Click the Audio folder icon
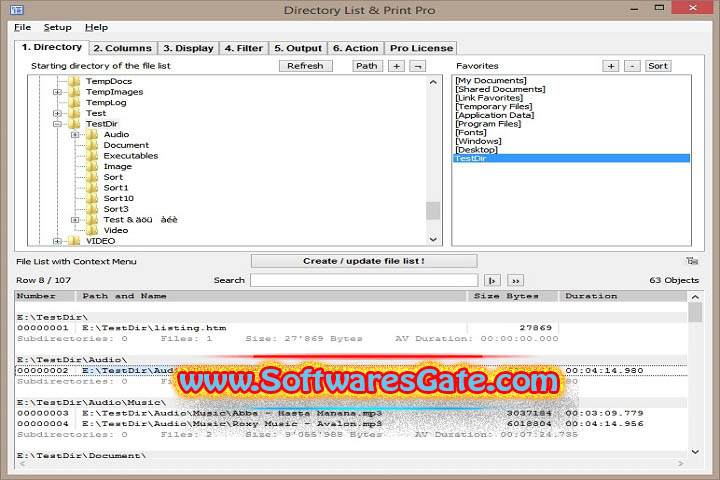Viewport: 720px width, 480px height. pos(92,135)
